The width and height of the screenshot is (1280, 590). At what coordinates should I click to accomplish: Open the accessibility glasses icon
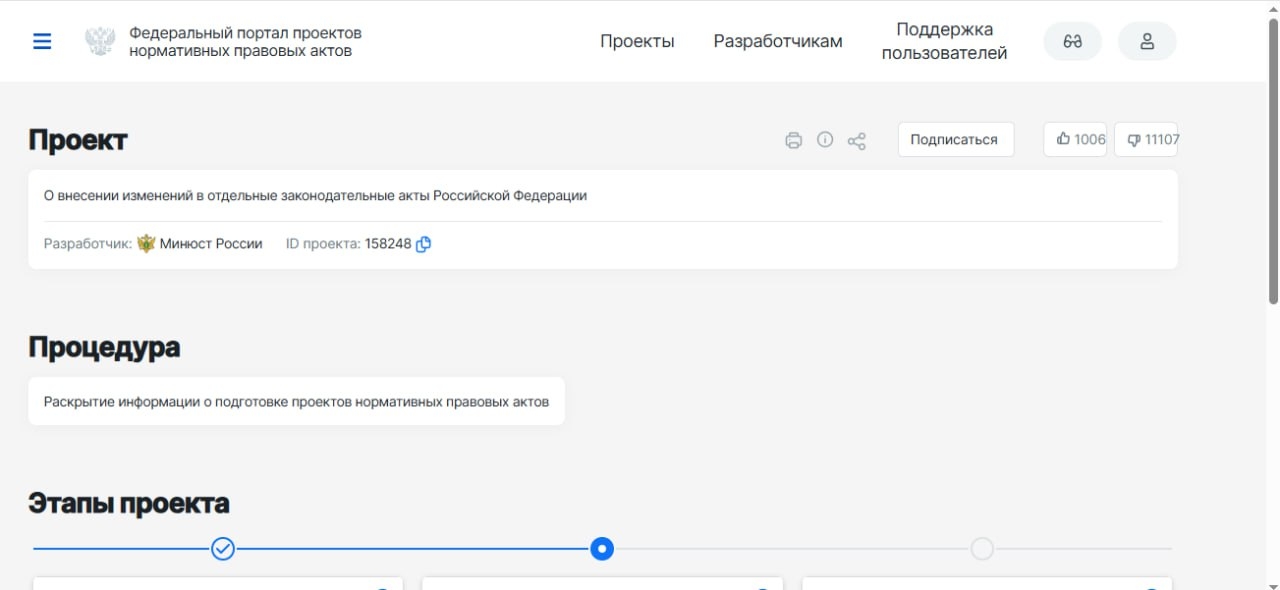(x=1073, y=41)
